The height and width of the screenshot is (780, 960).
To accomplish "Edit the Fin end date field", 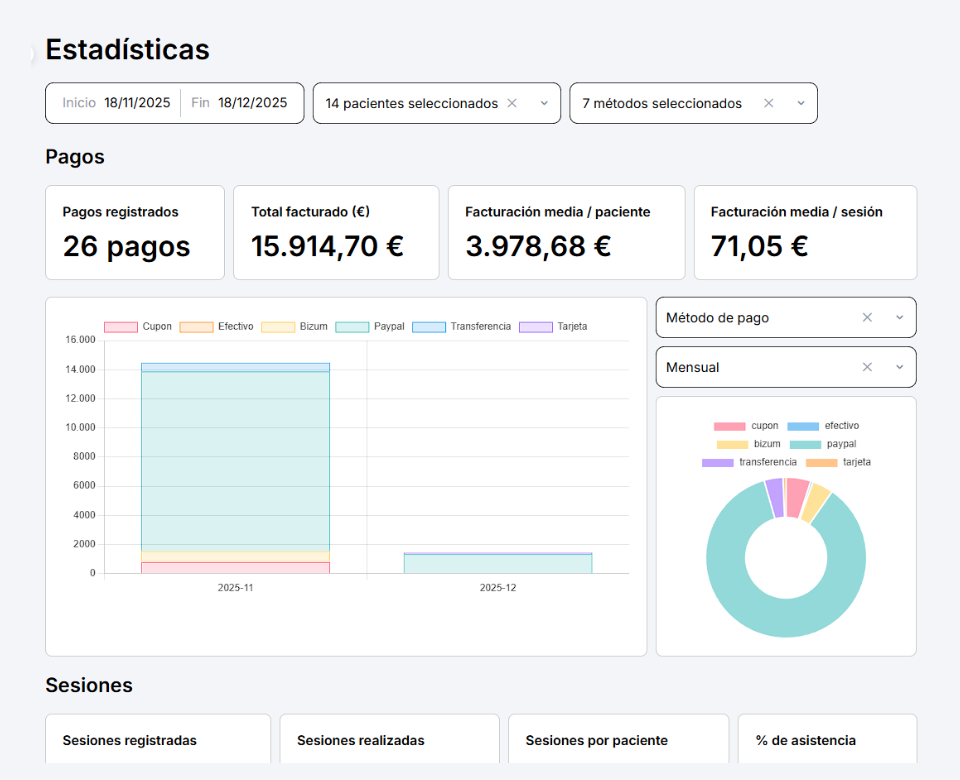I will point(252,103).
